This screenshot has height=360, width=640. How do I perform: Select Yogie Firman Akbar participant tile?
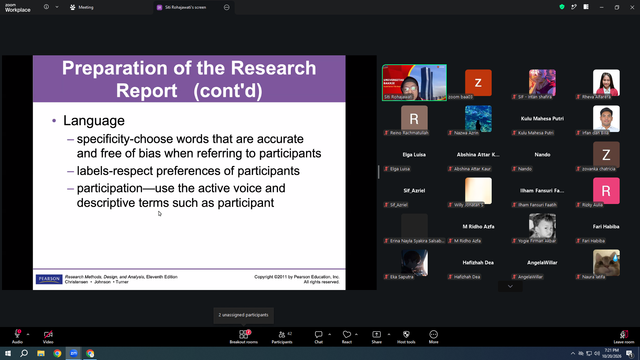(542, 227)
